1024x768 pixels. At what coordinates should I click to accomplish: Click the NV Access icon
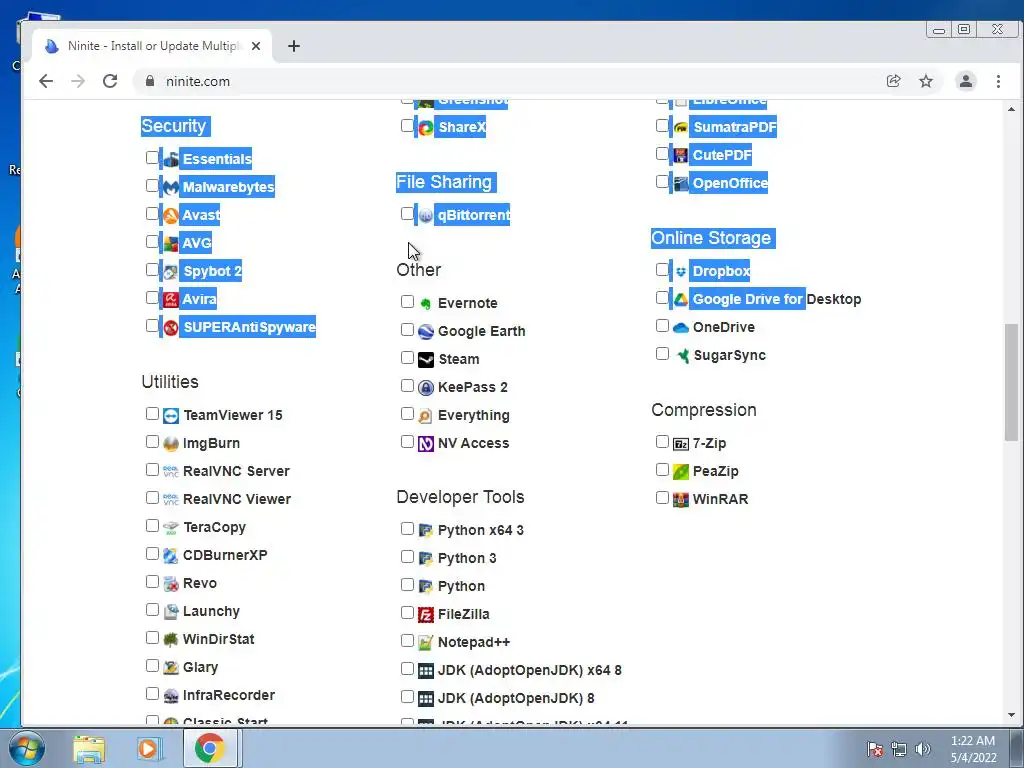(426, 444)
